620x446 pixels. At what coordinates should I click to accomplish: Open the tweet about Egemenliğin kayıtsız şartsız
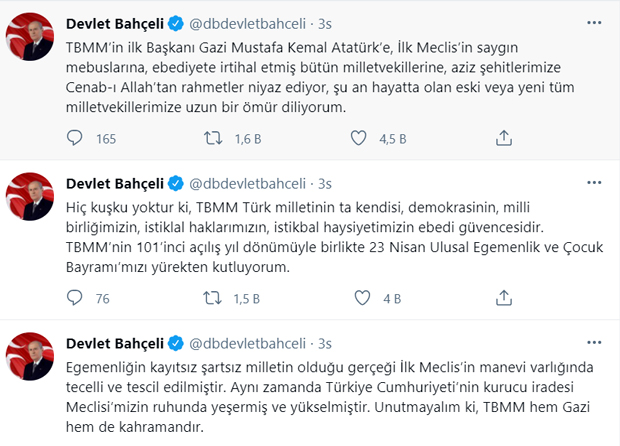[329, 397]
